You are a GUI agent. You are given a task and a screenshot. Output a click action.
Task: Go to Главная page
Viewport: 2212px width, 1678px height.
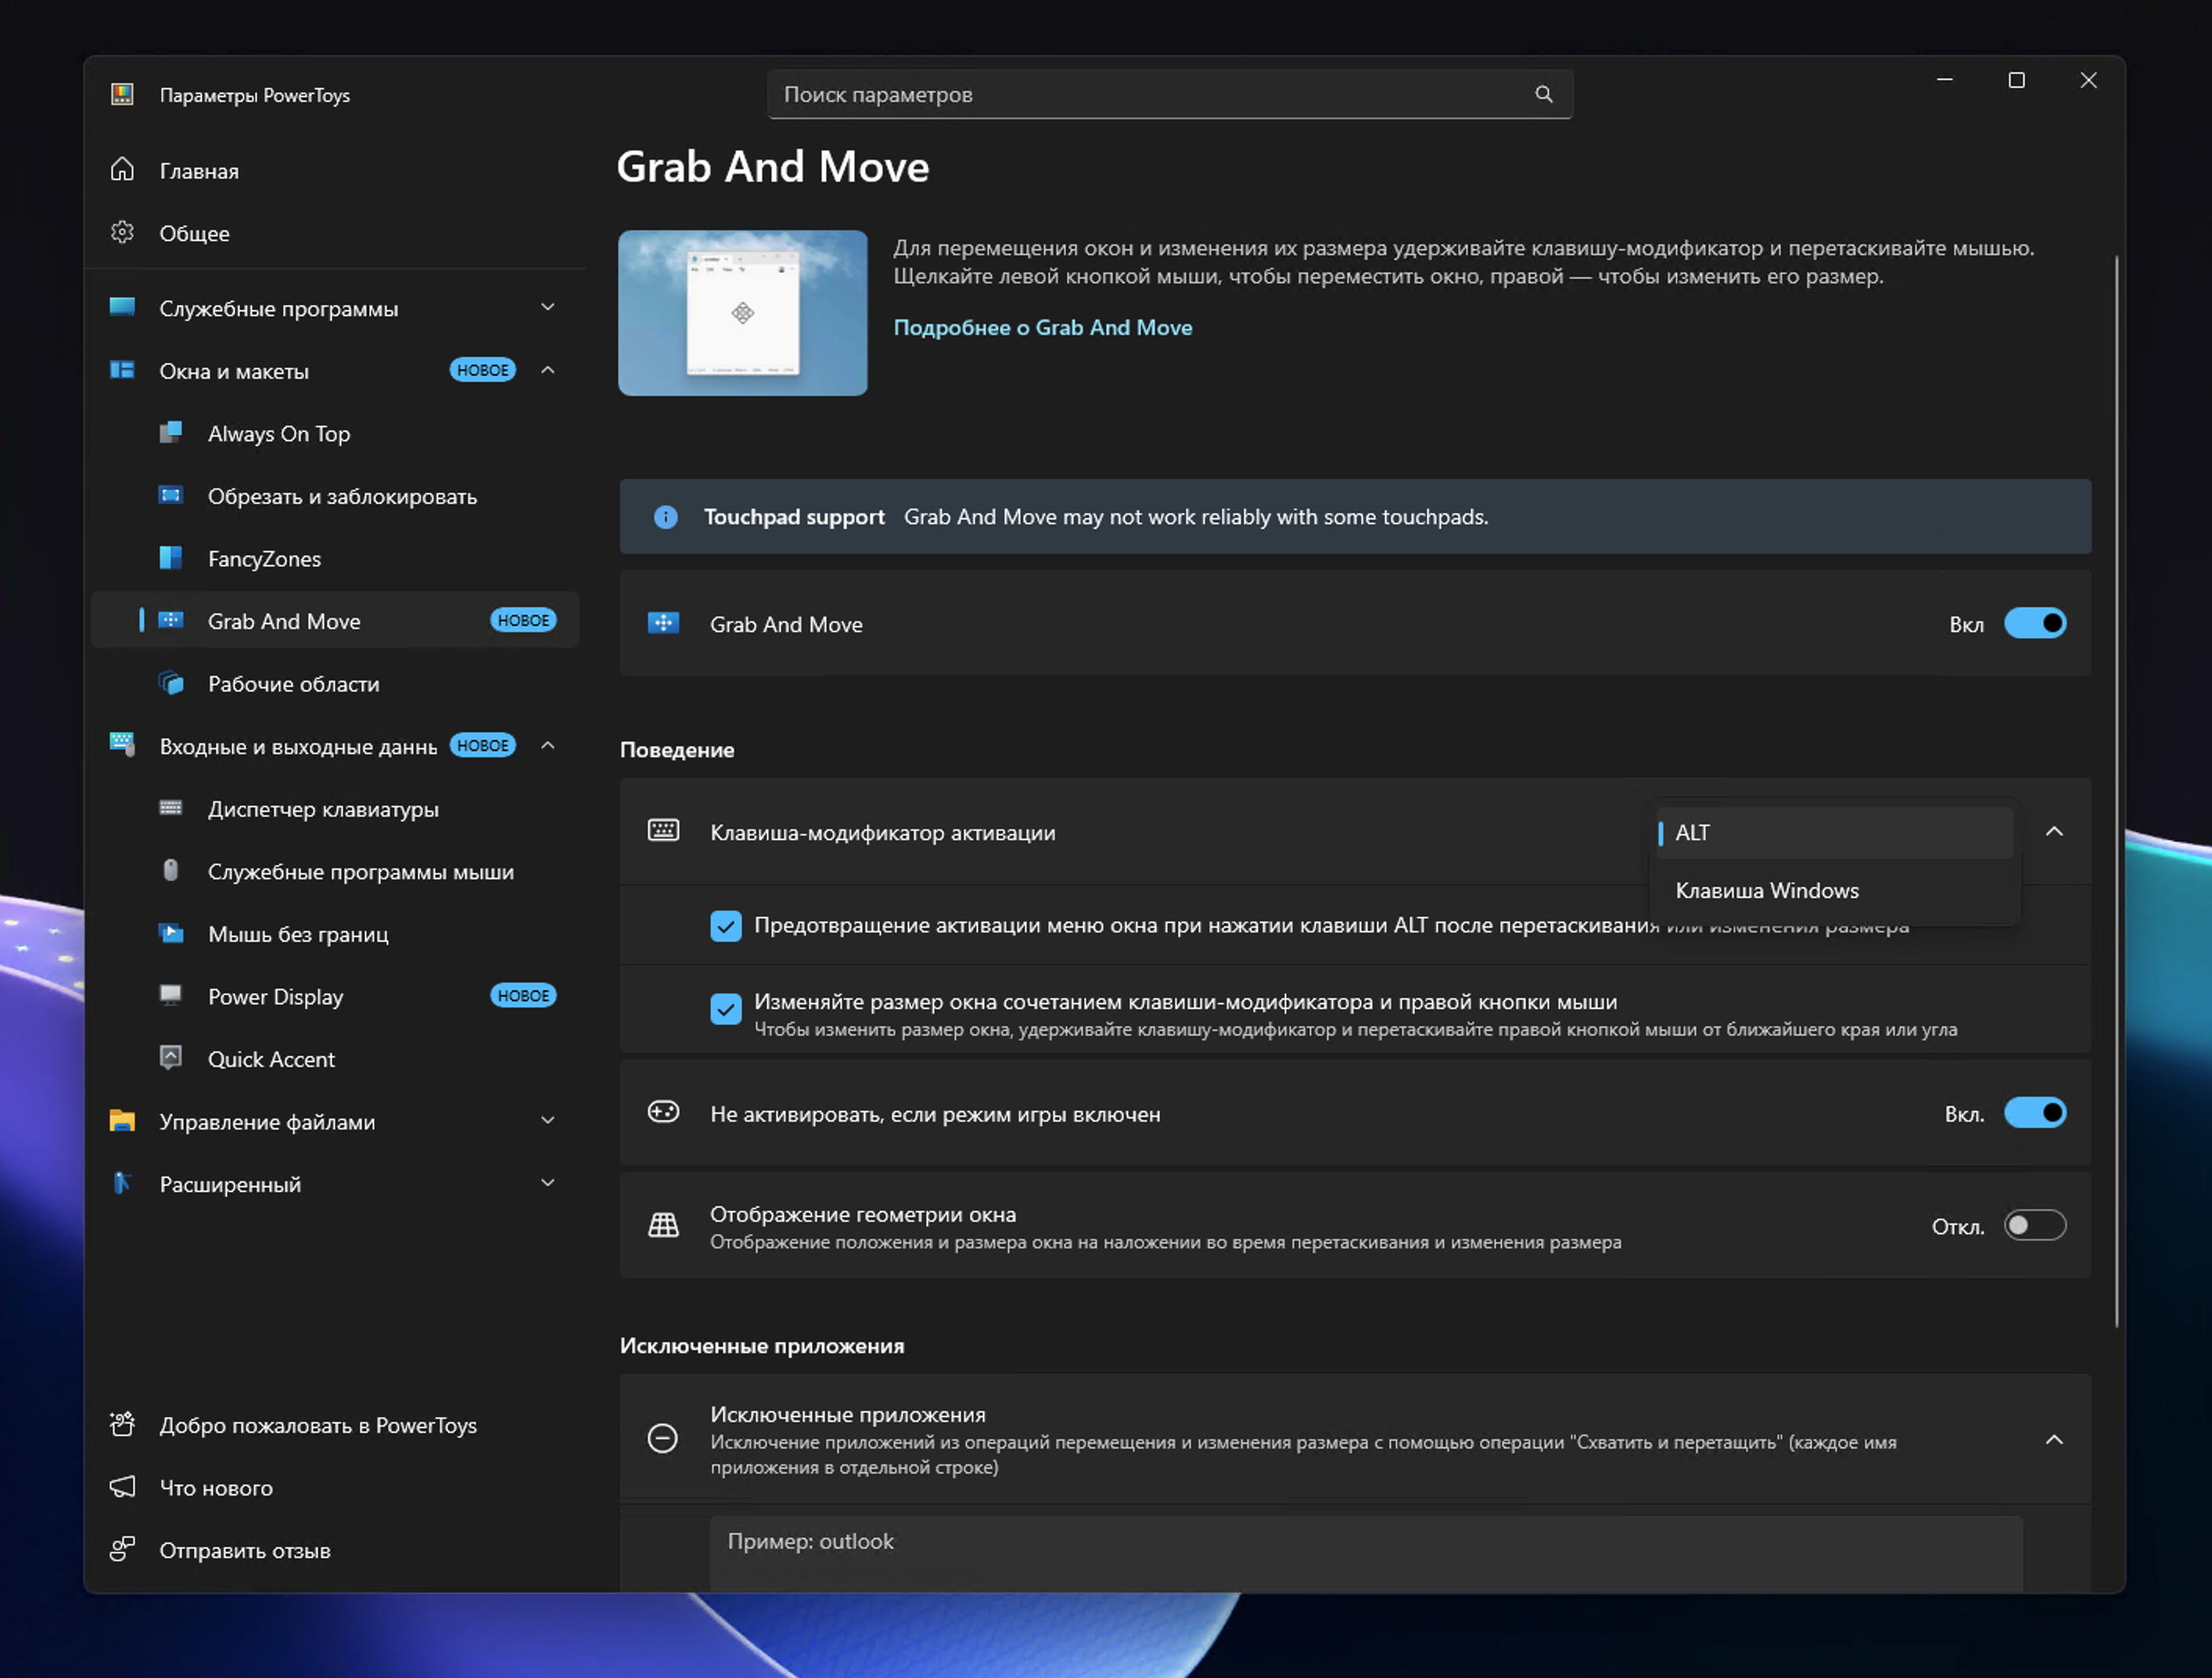199,171
